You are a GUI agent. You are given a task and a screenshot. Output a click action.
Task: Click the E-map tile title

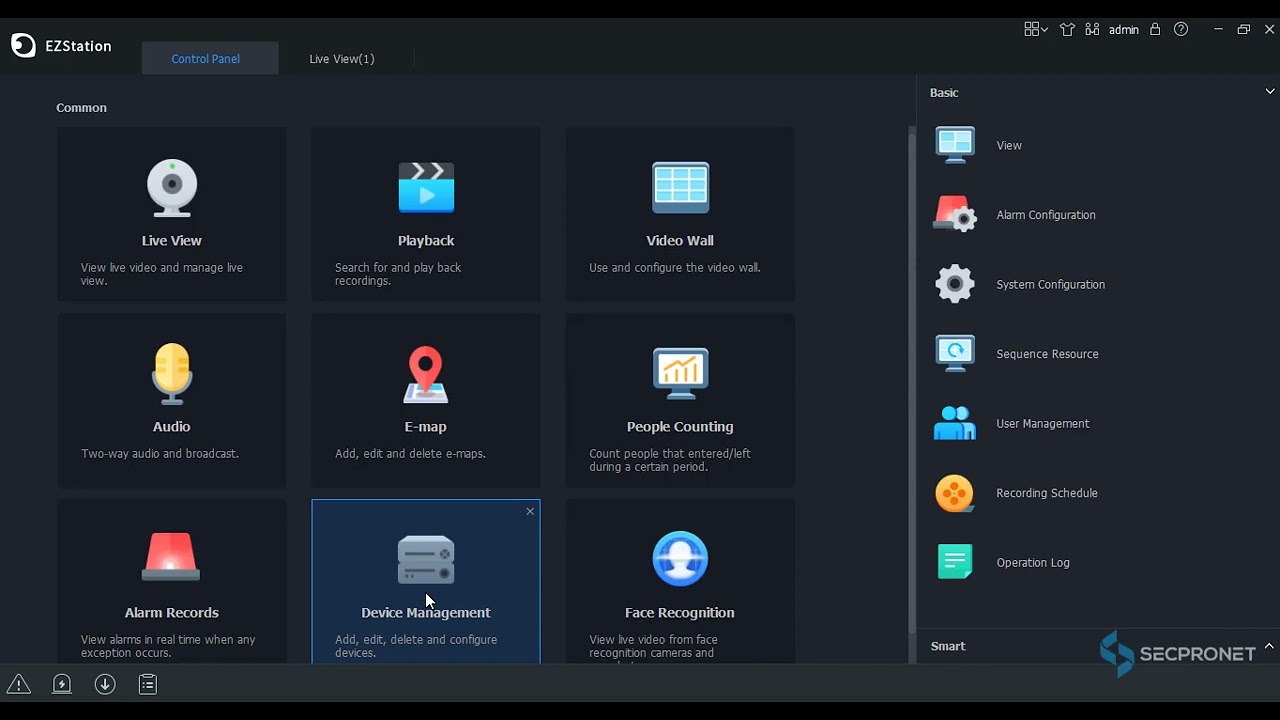coord(426,427)
